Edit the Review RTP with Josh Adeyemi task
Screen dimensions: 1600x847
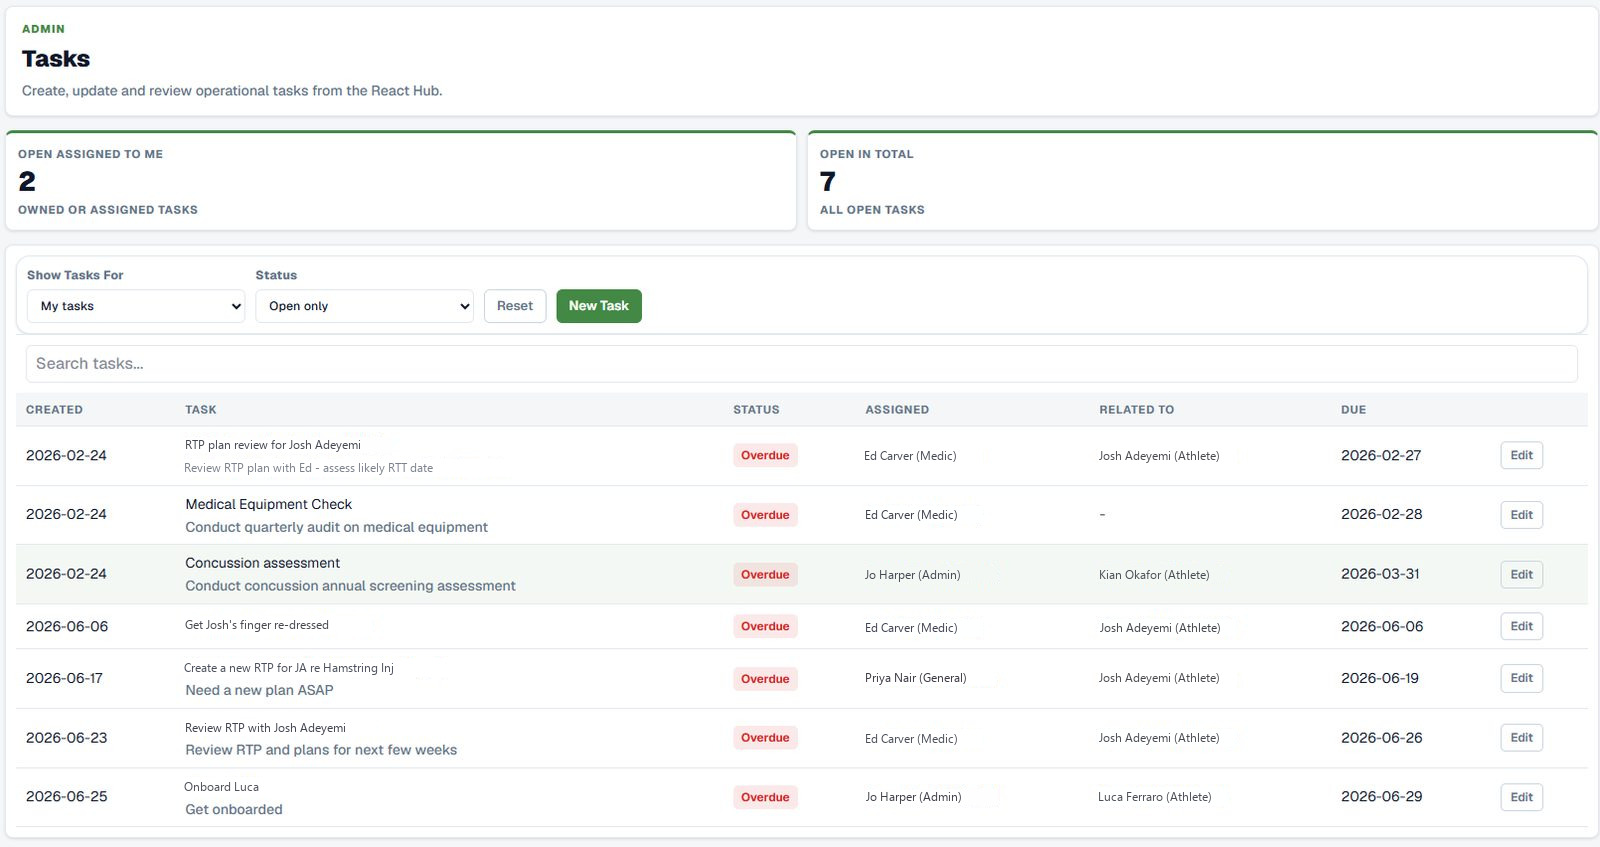[1521, 738]
